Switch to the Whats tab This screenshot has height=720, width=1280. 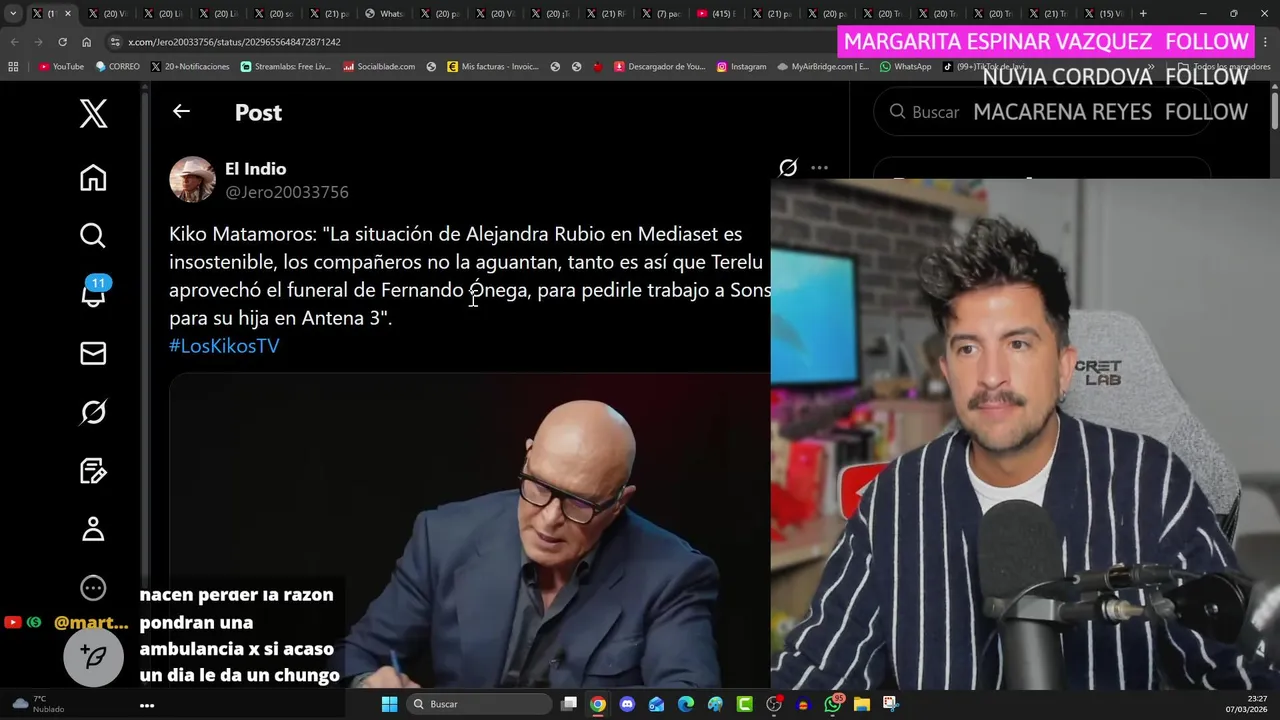tap(386, 13)
